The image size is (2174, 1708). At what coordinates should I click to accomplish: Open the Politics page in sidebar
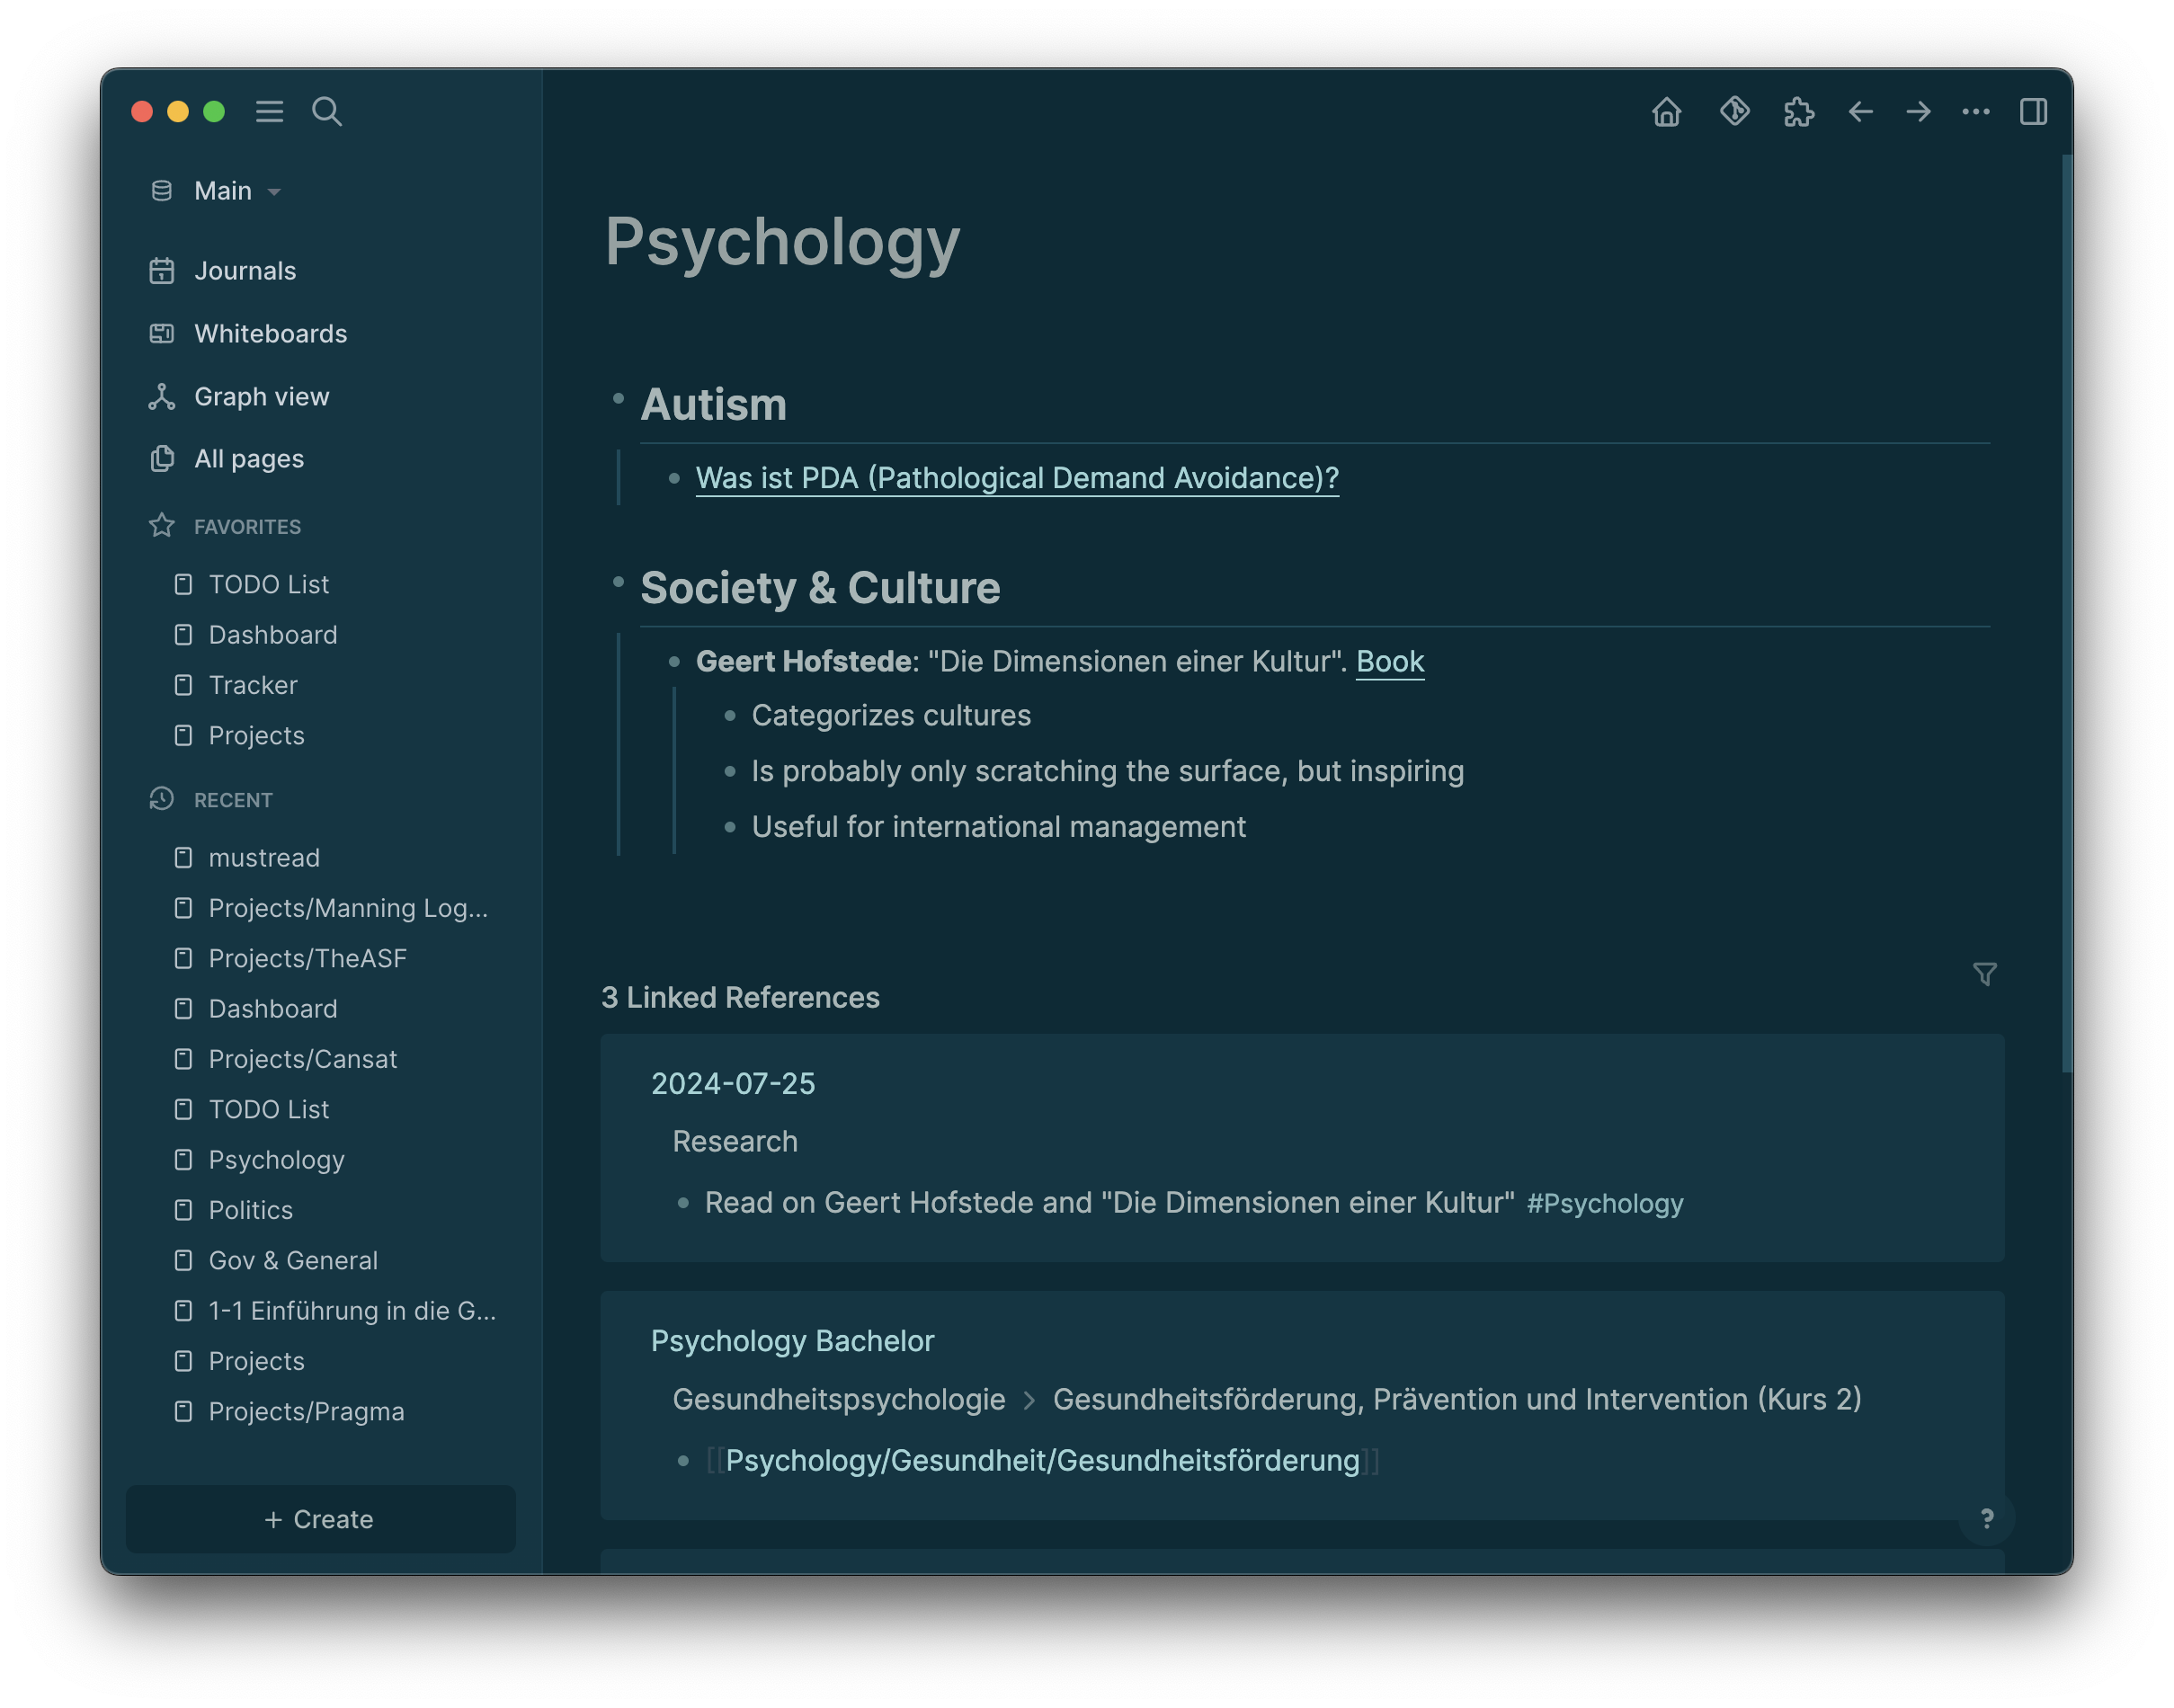point(249,1209)
